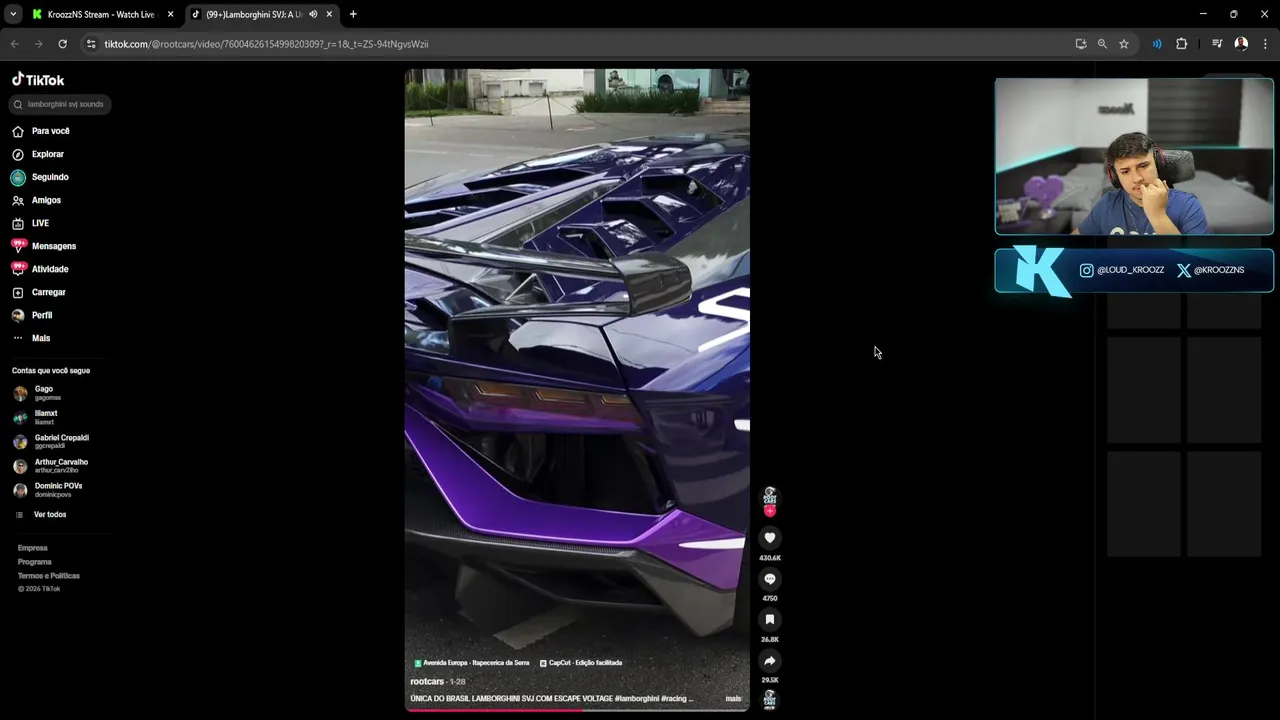
Task: Open Avenida Europa location tag
Action: [x=472, y=662]
